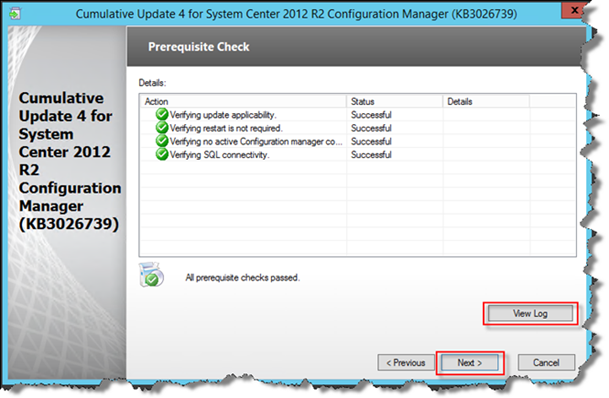This screenshot has height=398, width=609.
Task: Click green check beside Verifying restart is not required
Action: pyautogui.click(x=162, y=128)
